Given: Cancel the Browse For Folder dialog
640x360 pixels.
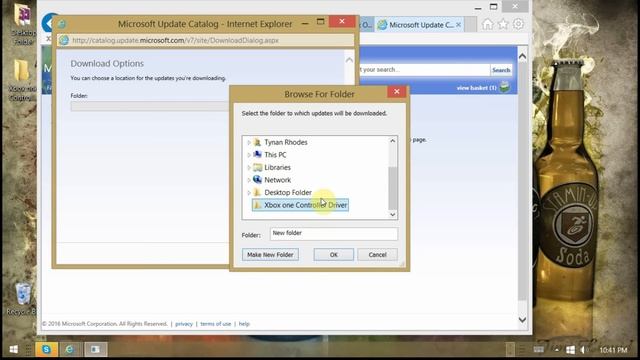Looking at the screenshot, I should coord(377,255).
